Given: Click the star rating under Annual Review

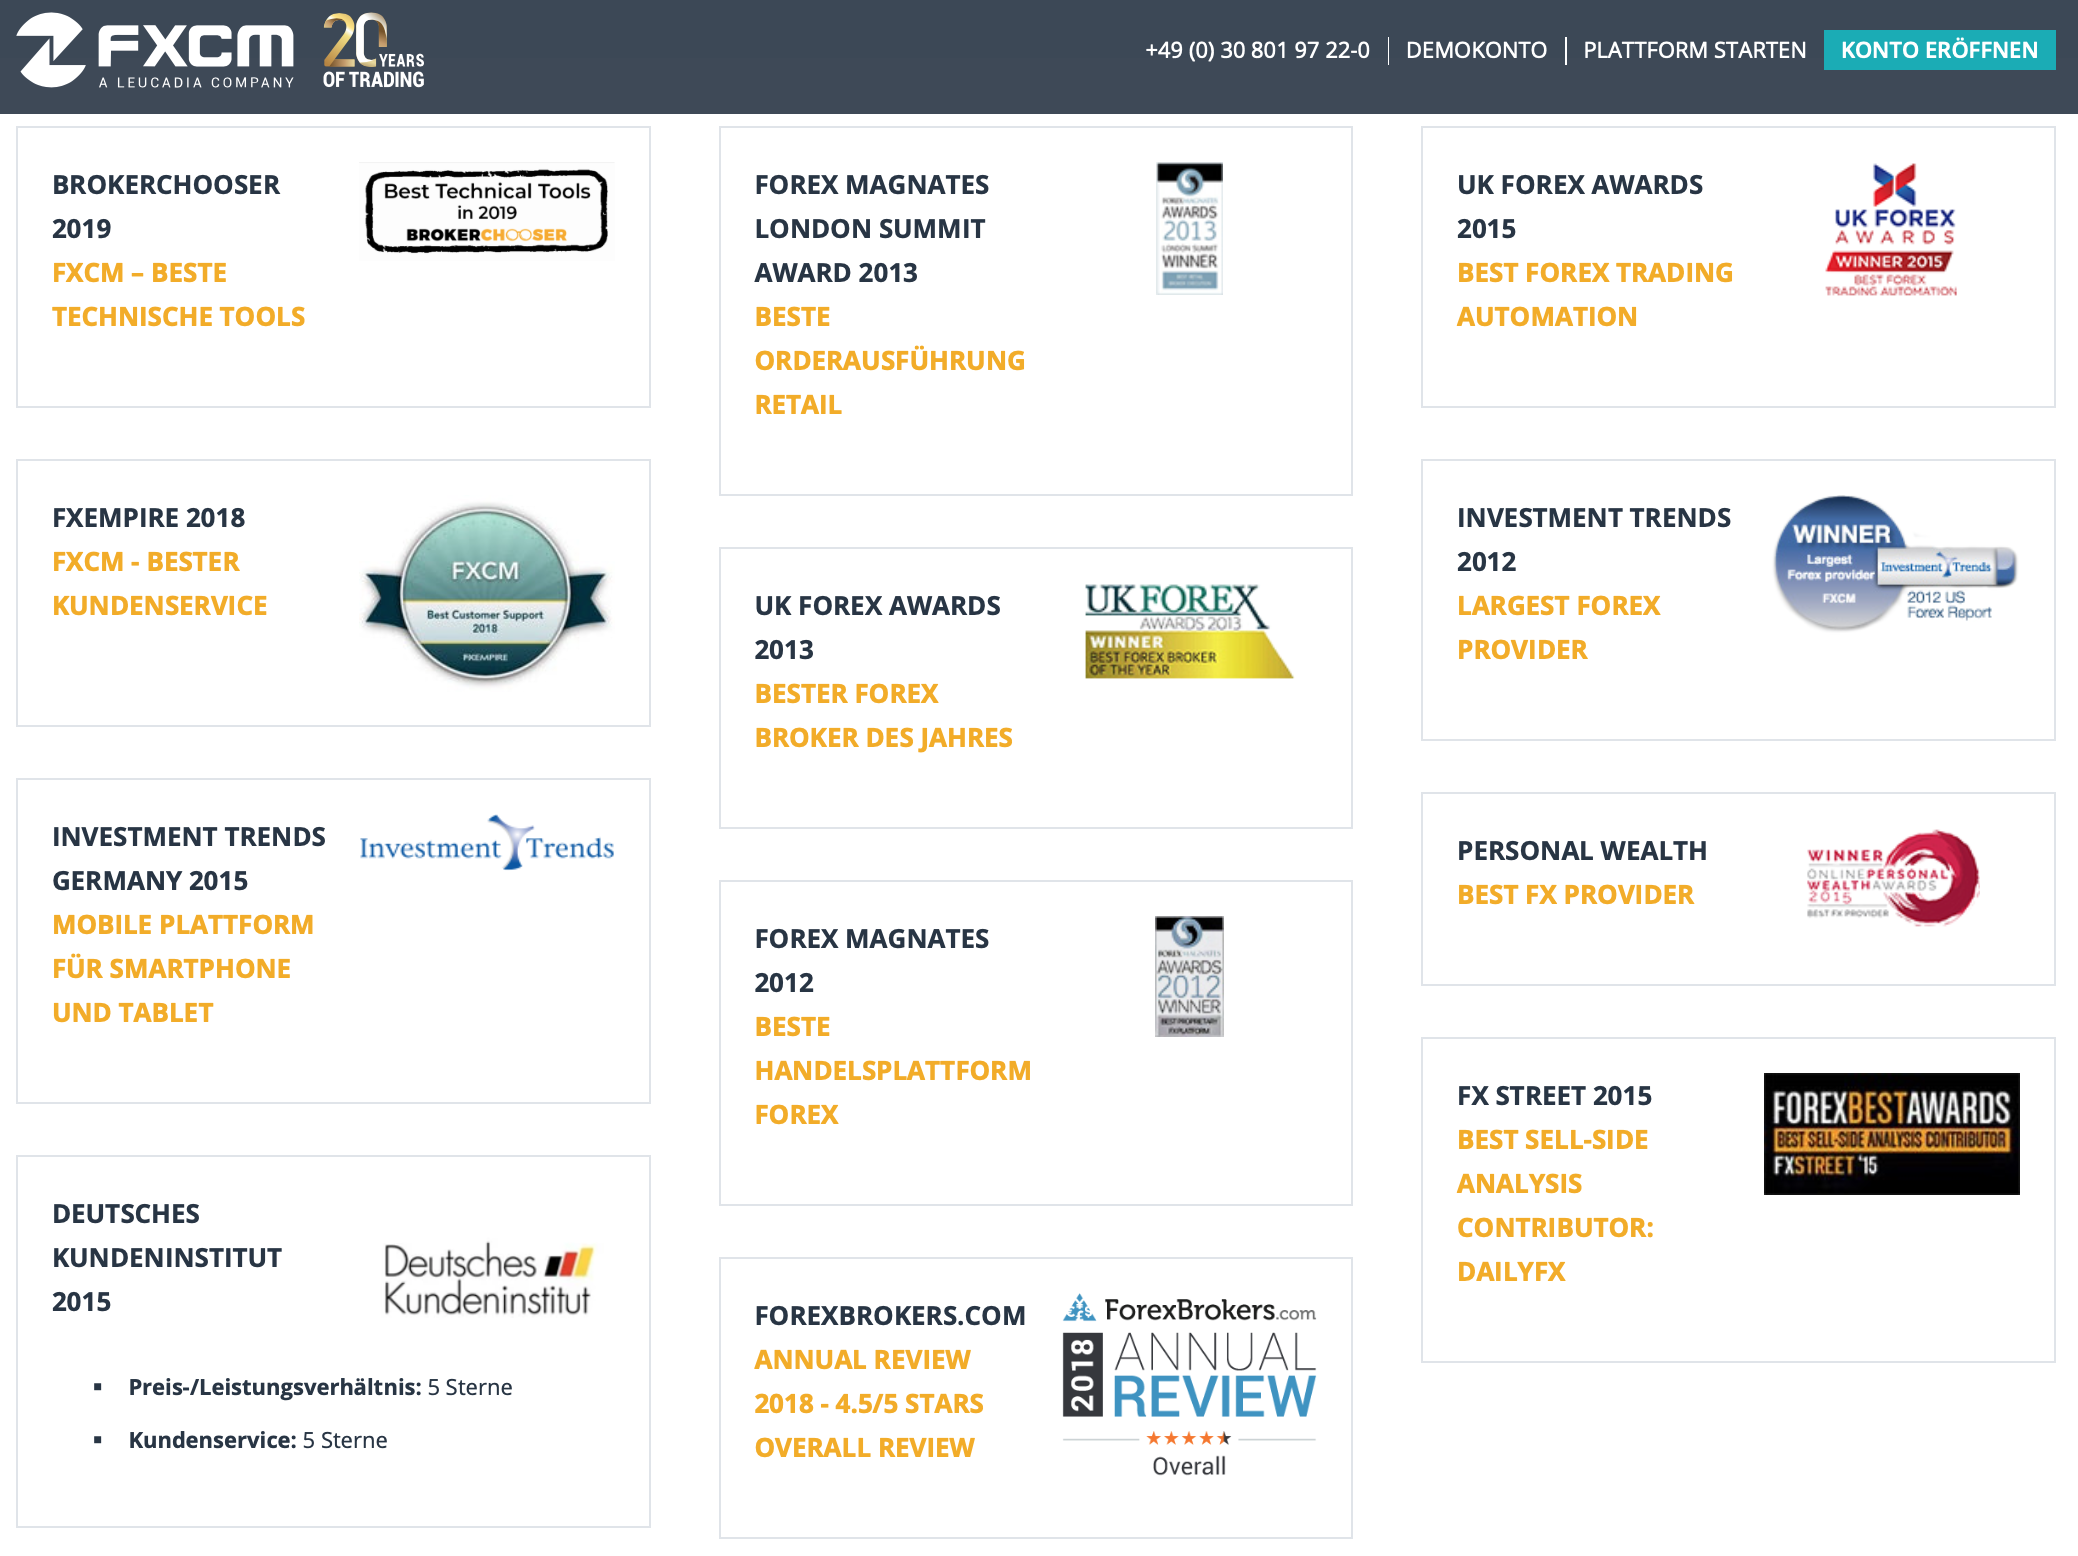Looking at the screenshot, I should point(1189,1438).
